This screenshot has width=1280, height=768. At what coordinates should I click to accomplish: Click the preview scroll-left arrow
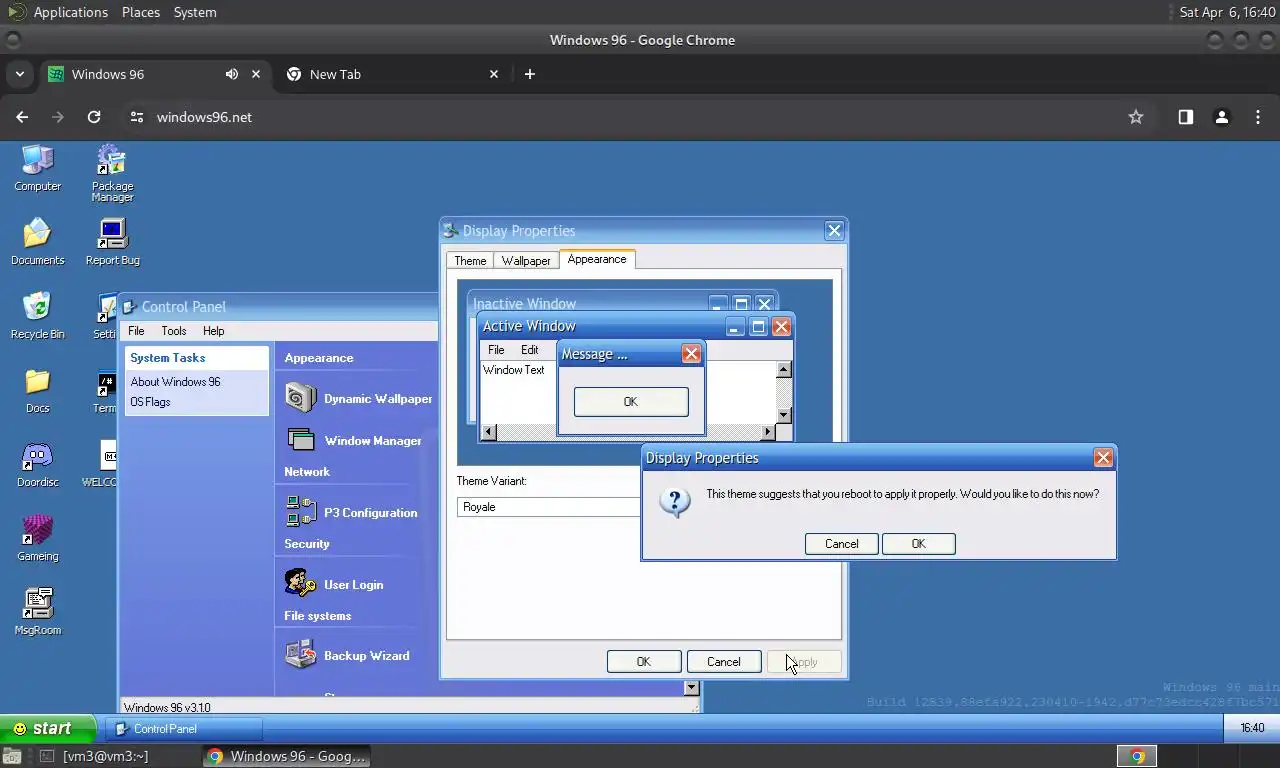[489, 432]
